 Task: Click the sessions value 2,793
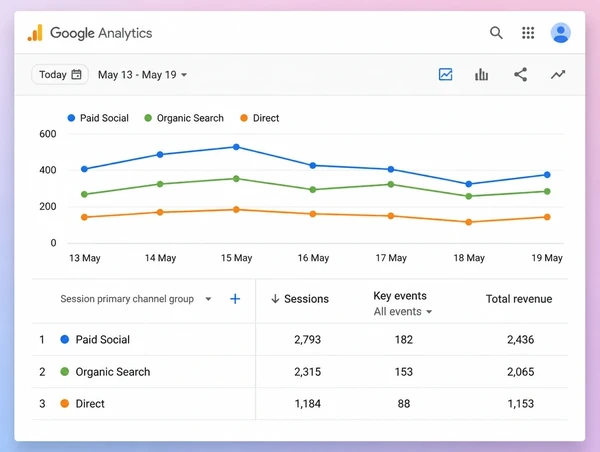[308, 339]
